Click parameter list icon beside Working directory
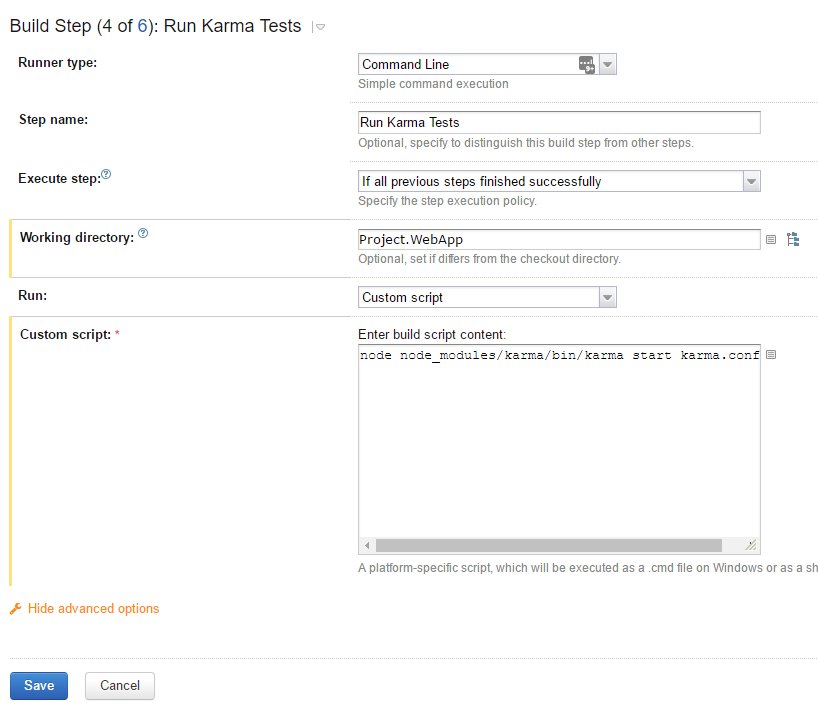The height and width of the screenshot is (709, 818). coord(771,239)
